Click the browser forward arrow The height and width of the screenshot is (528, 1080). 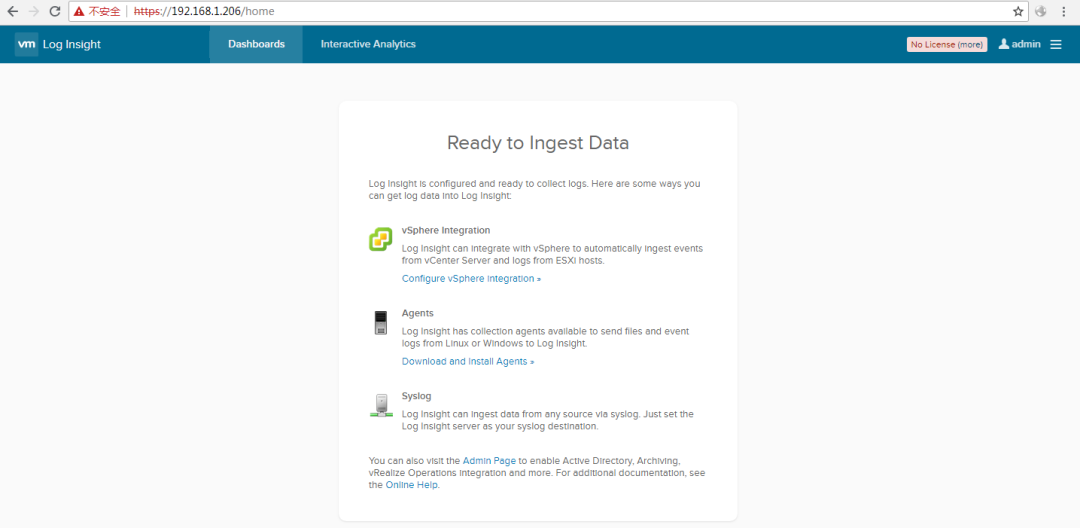point(34,11)
